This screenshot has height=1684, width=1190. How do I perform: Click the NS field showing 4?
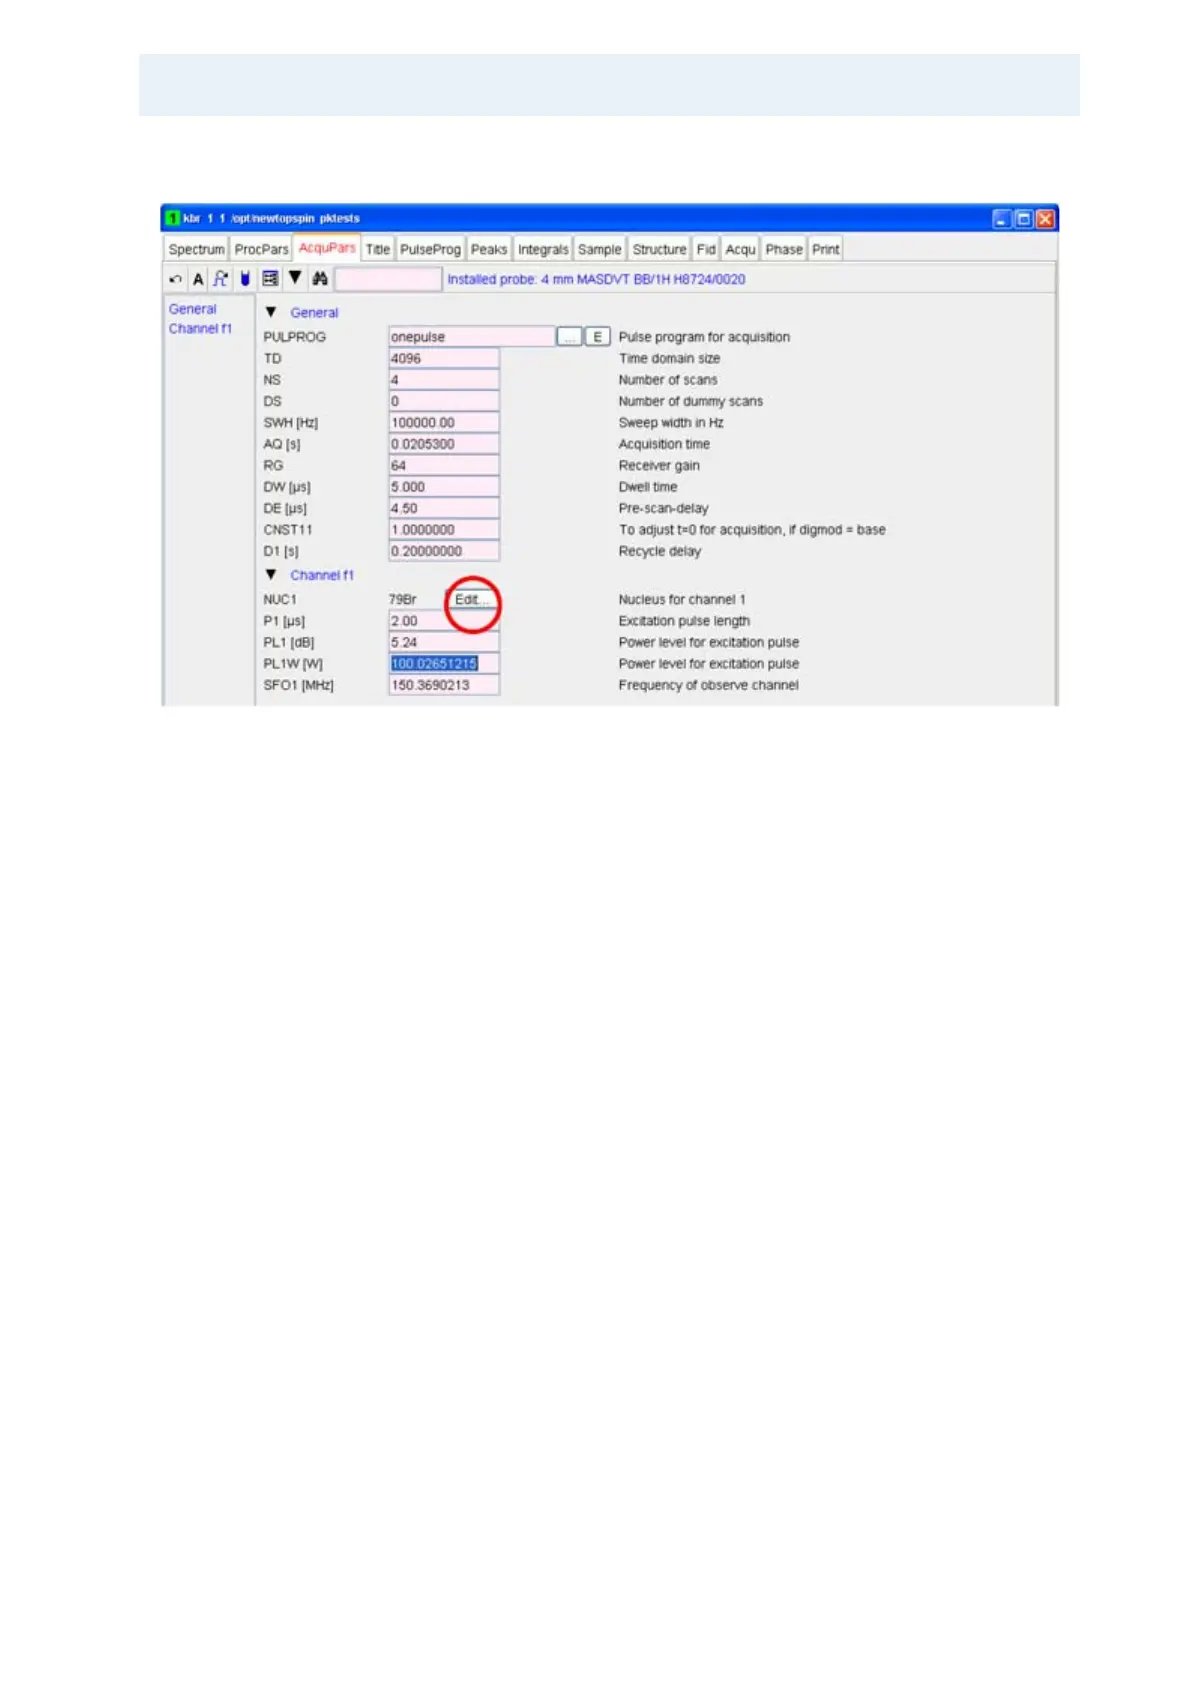pyautogui.click(x=444, y=380)
